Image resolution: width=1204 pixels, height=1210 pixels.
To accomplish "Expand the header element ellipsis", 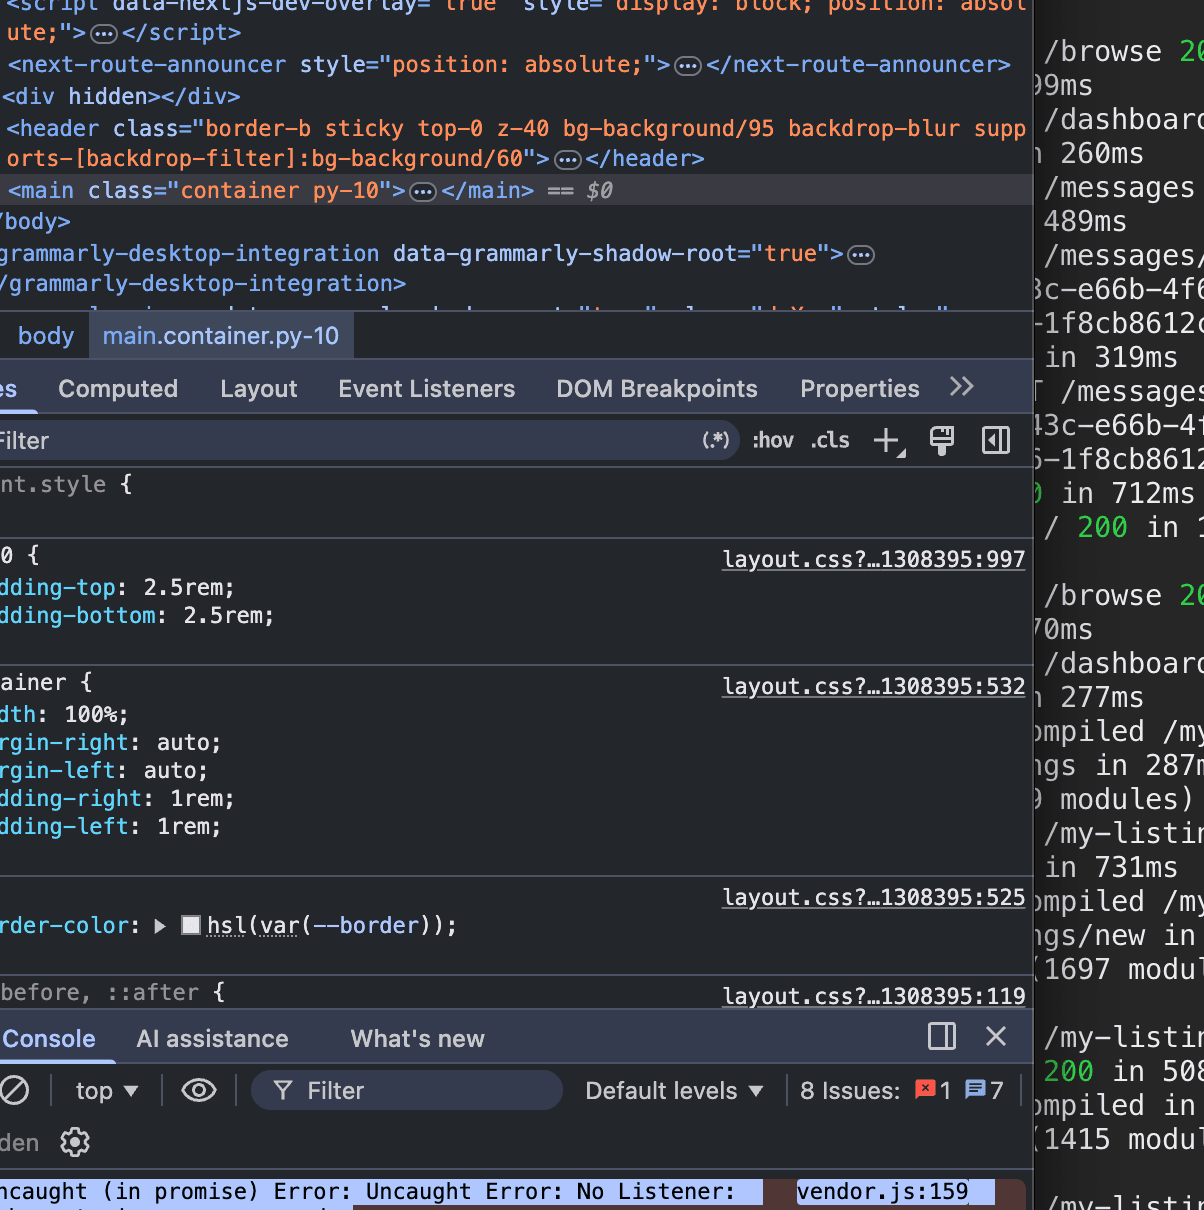I will coord(568,160).
